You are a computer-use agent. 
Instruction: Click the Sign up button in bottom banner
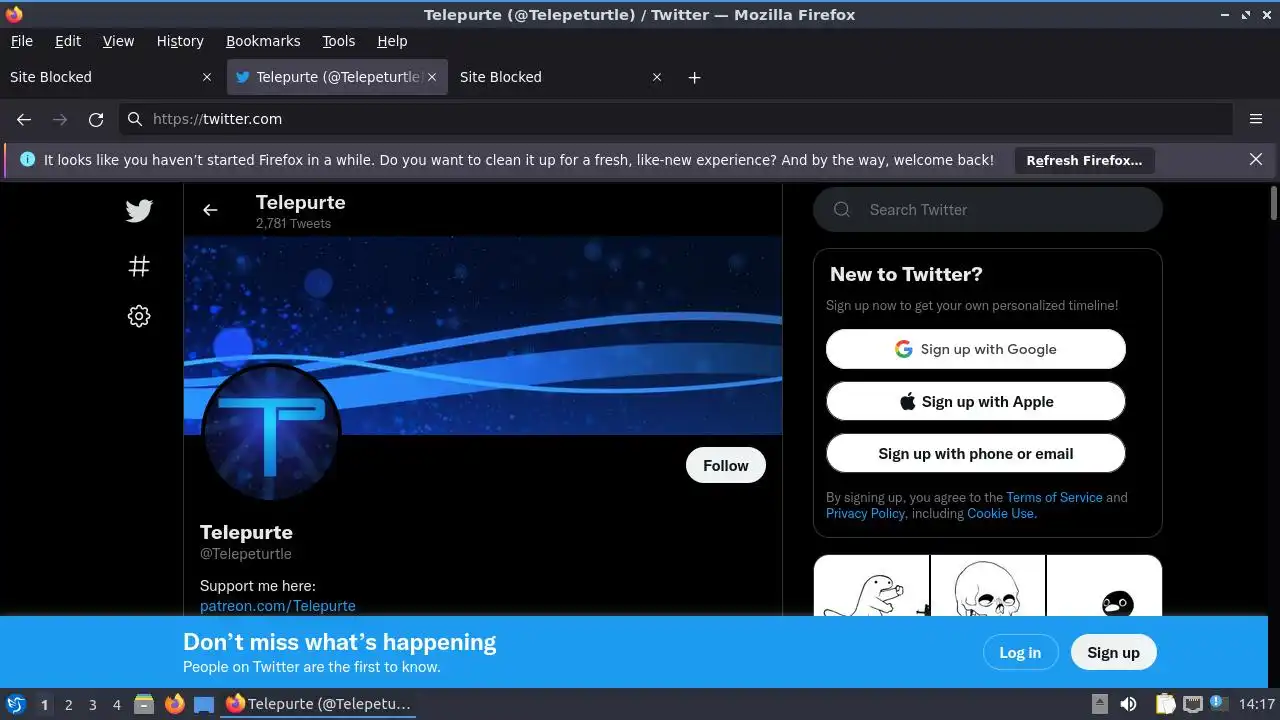[1113, 652]
